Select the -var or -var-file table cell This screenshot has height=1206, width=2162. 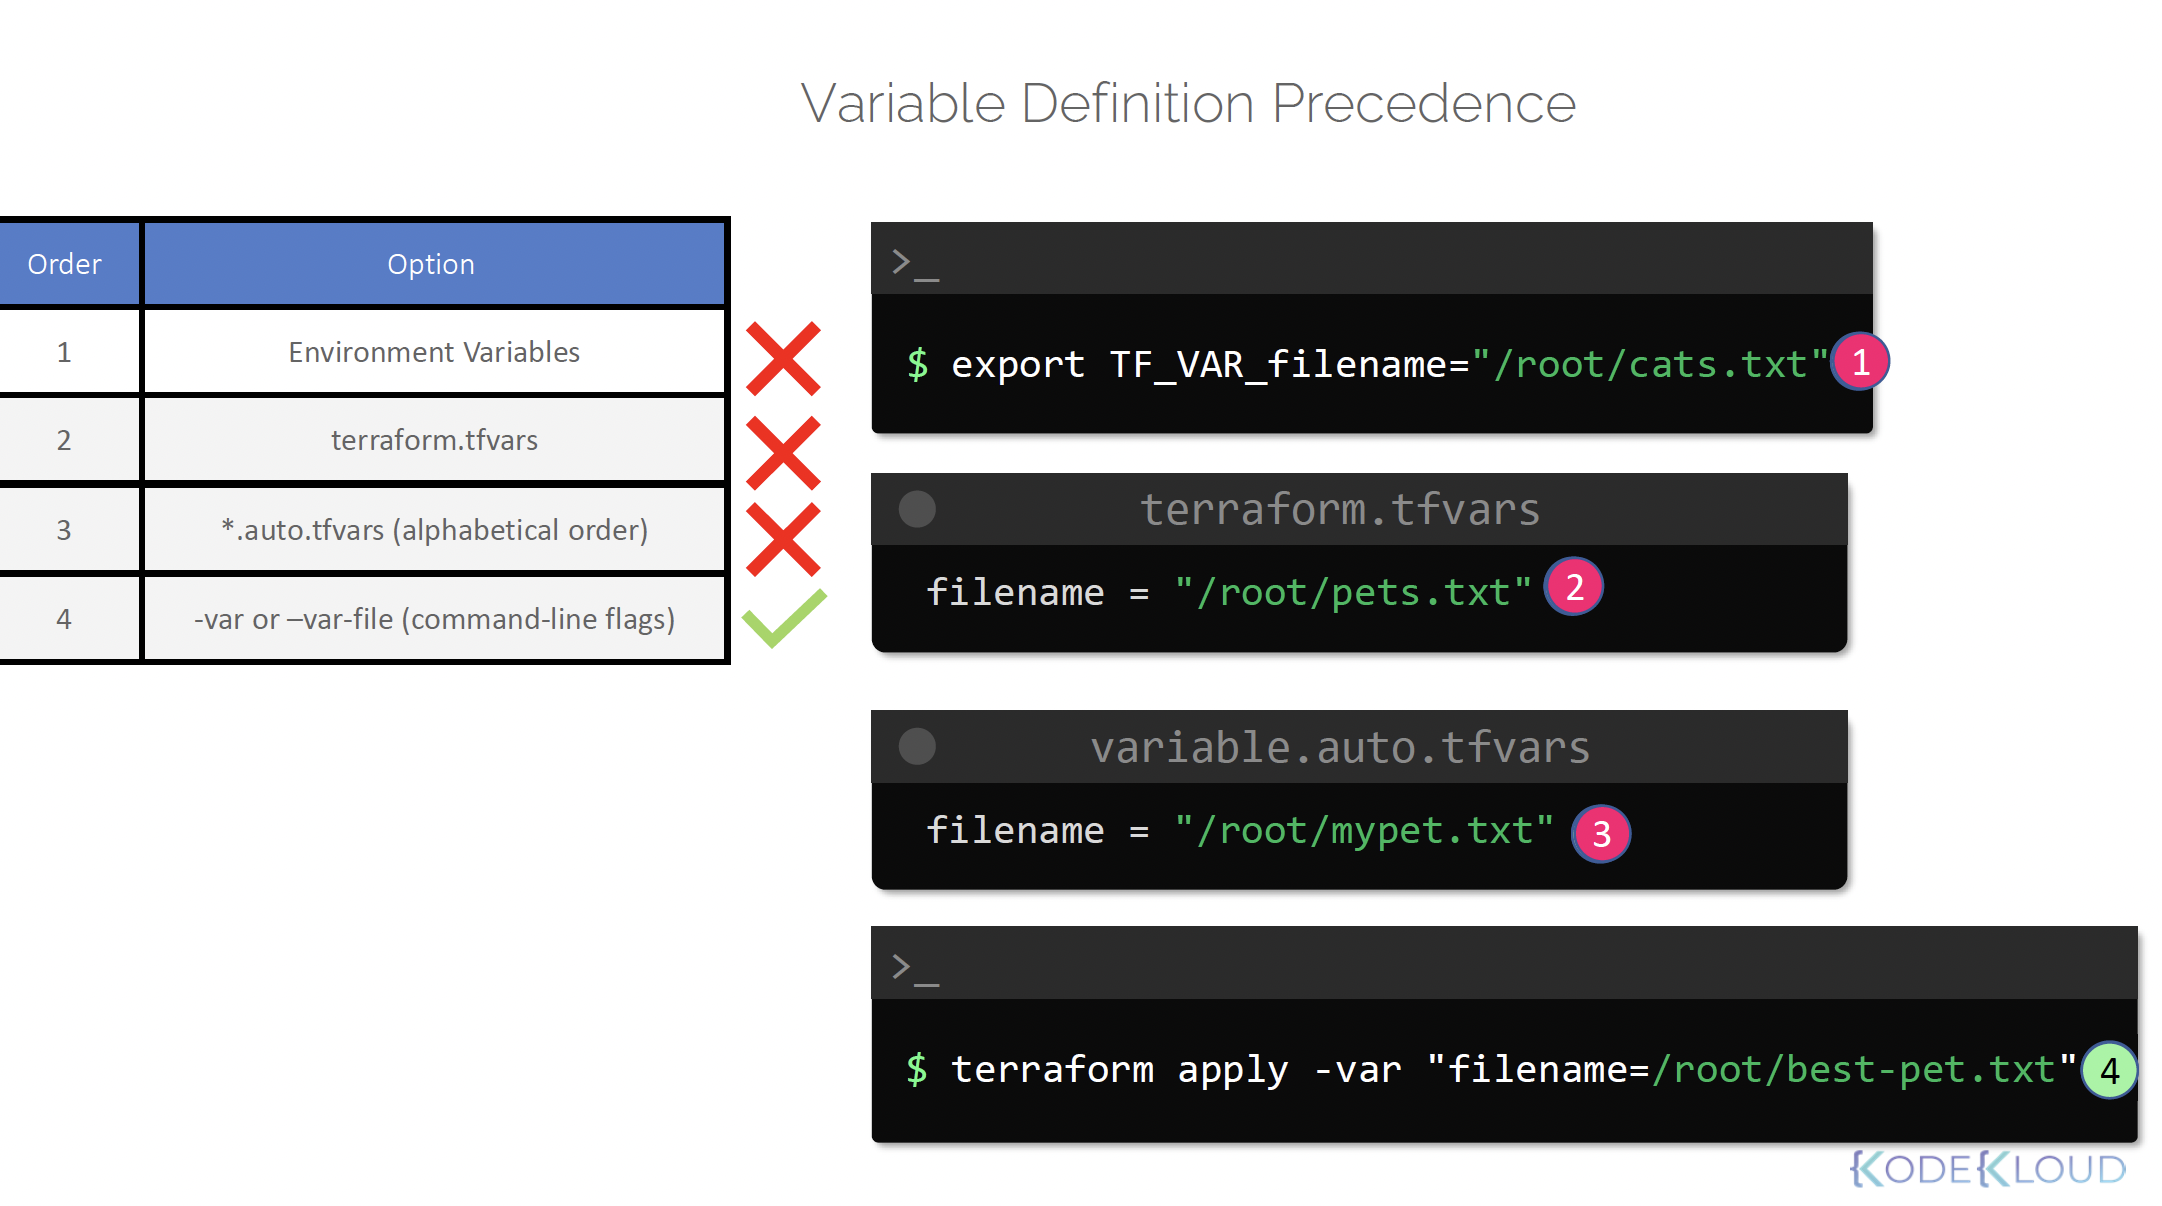tap(434, 619)
